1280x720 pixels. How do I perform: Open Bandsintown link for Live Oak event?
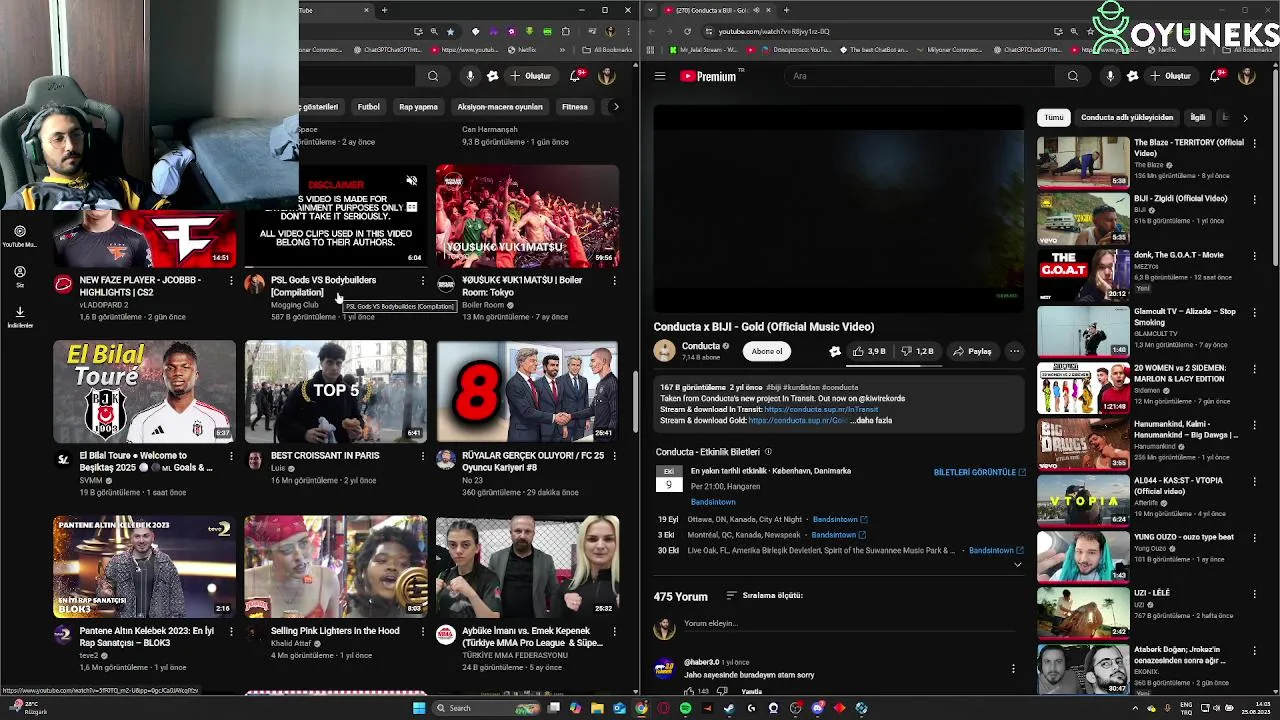coord(996,551)
